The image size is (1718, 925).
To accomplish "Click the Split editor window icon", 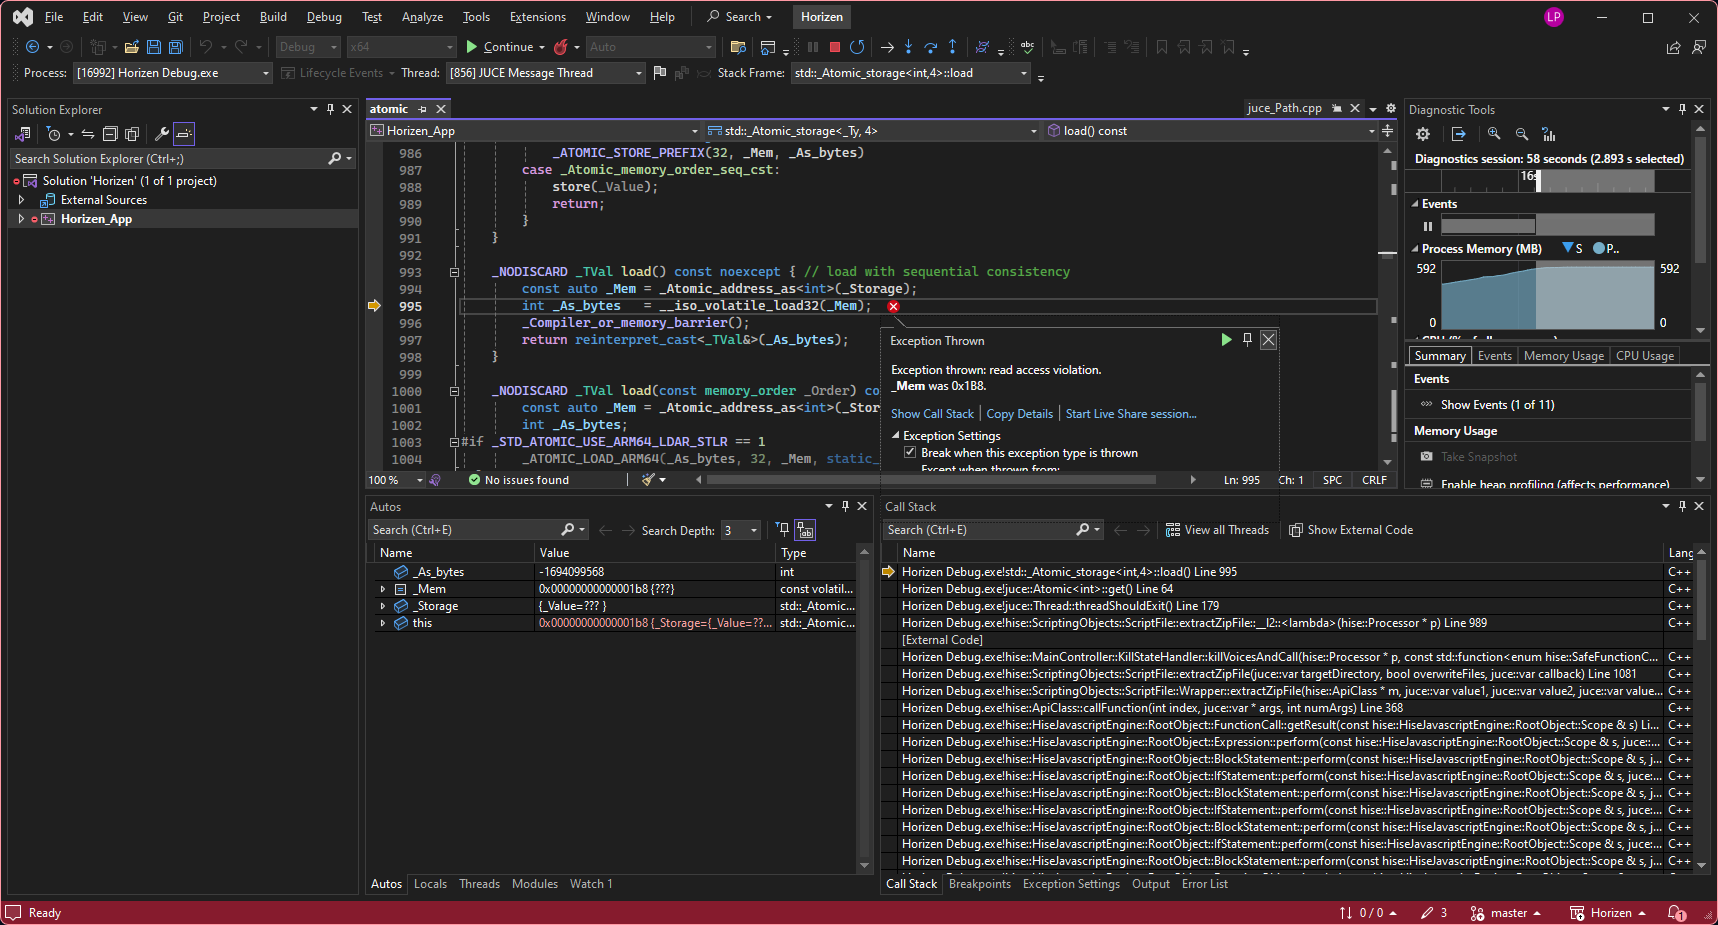I will click(x=1387, y=131).
